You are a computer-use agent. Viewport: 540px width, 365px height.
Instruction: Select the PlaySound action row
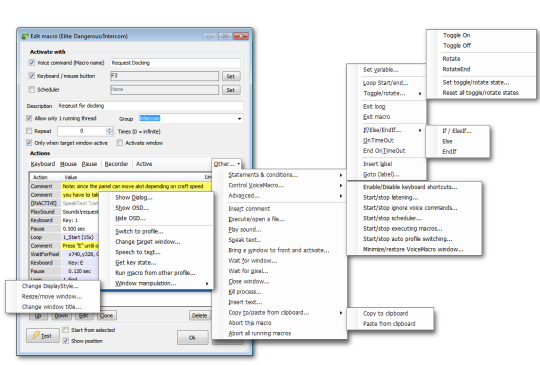64,212
